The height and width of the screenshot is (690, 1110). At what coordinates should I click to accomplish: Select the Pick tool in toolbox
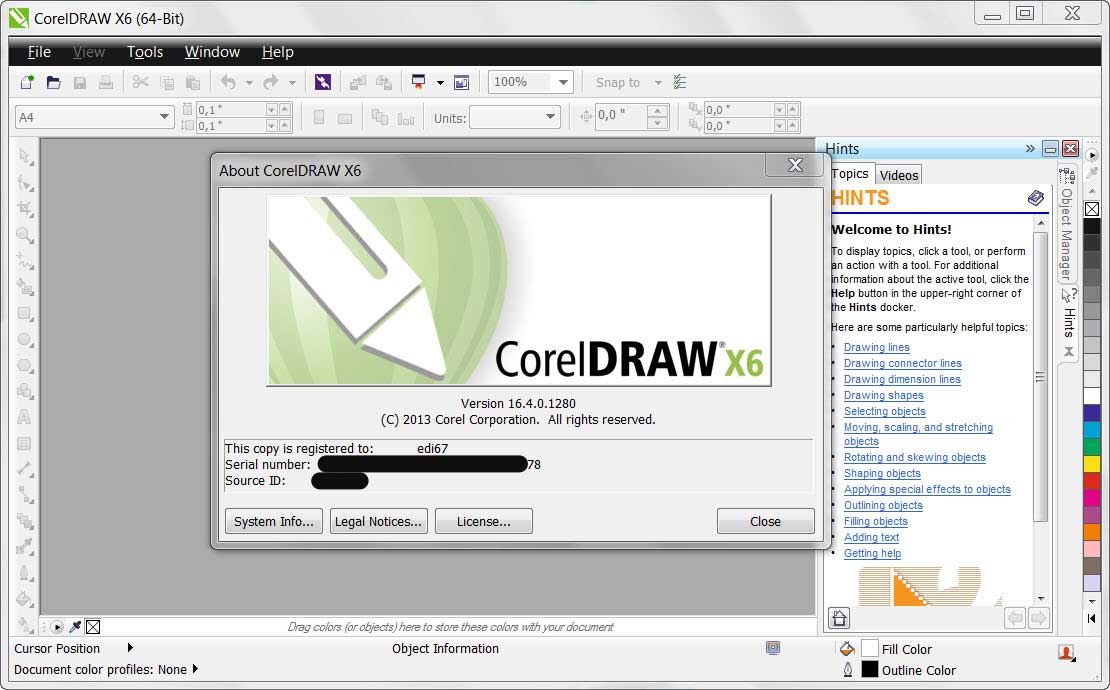[25, 156]
